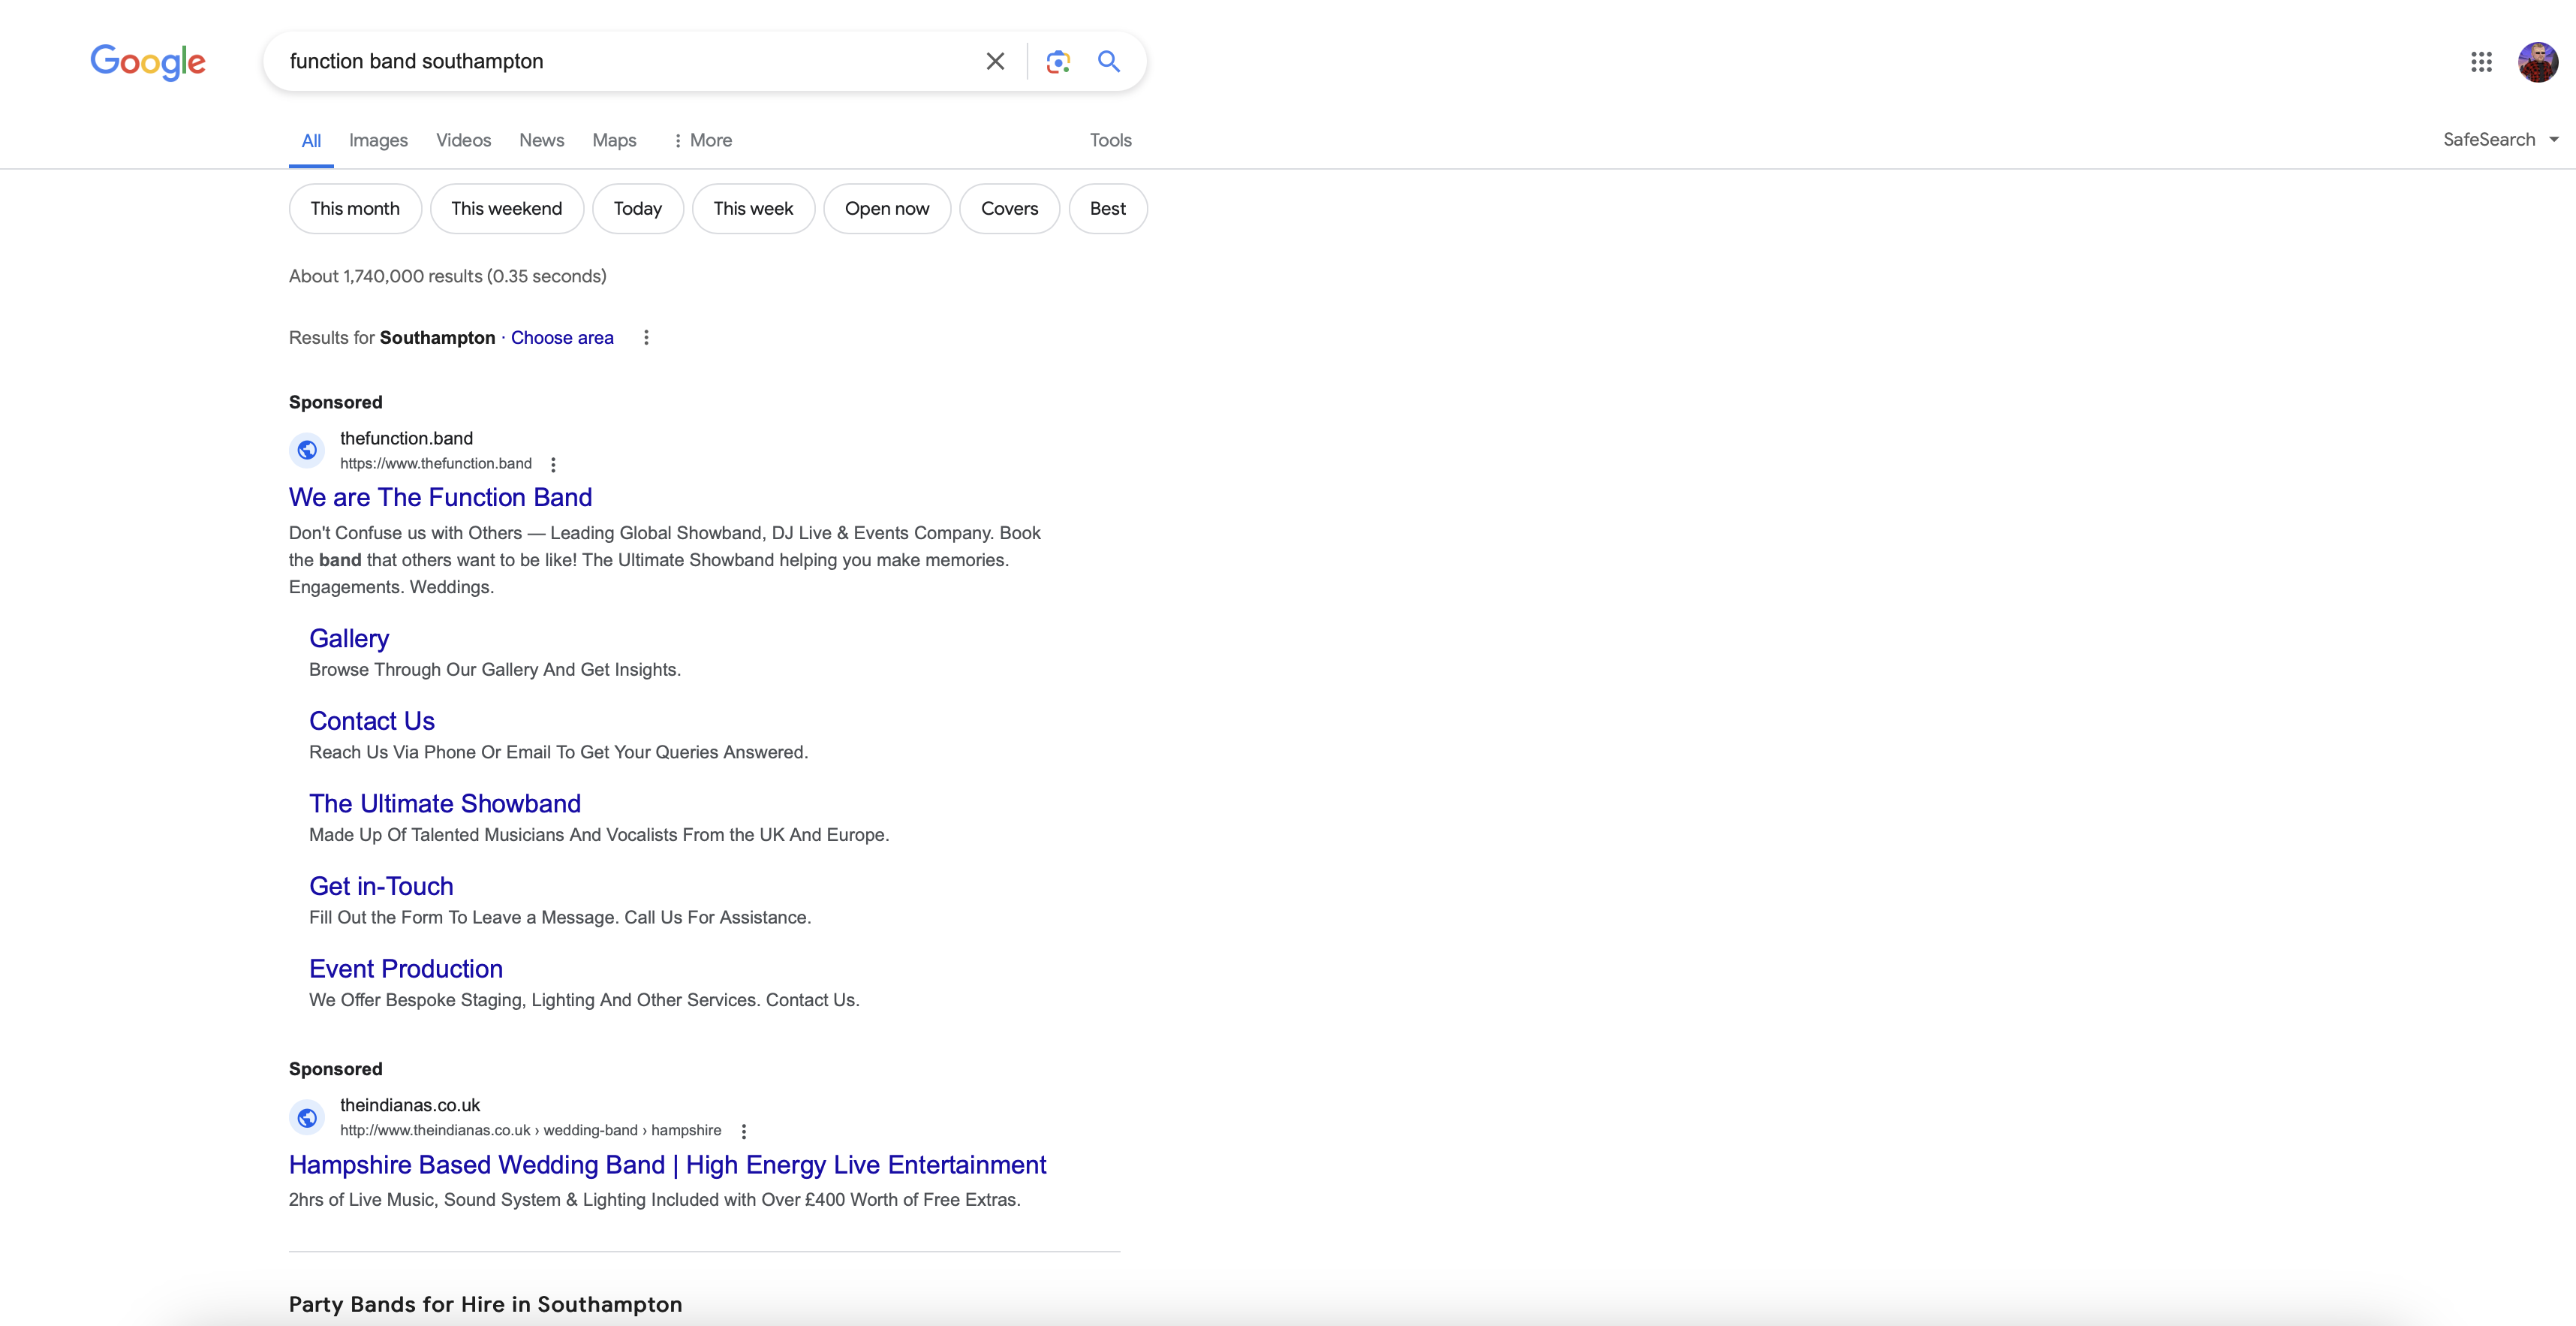Open the Get in-Touch sitelink

[381, 886]
